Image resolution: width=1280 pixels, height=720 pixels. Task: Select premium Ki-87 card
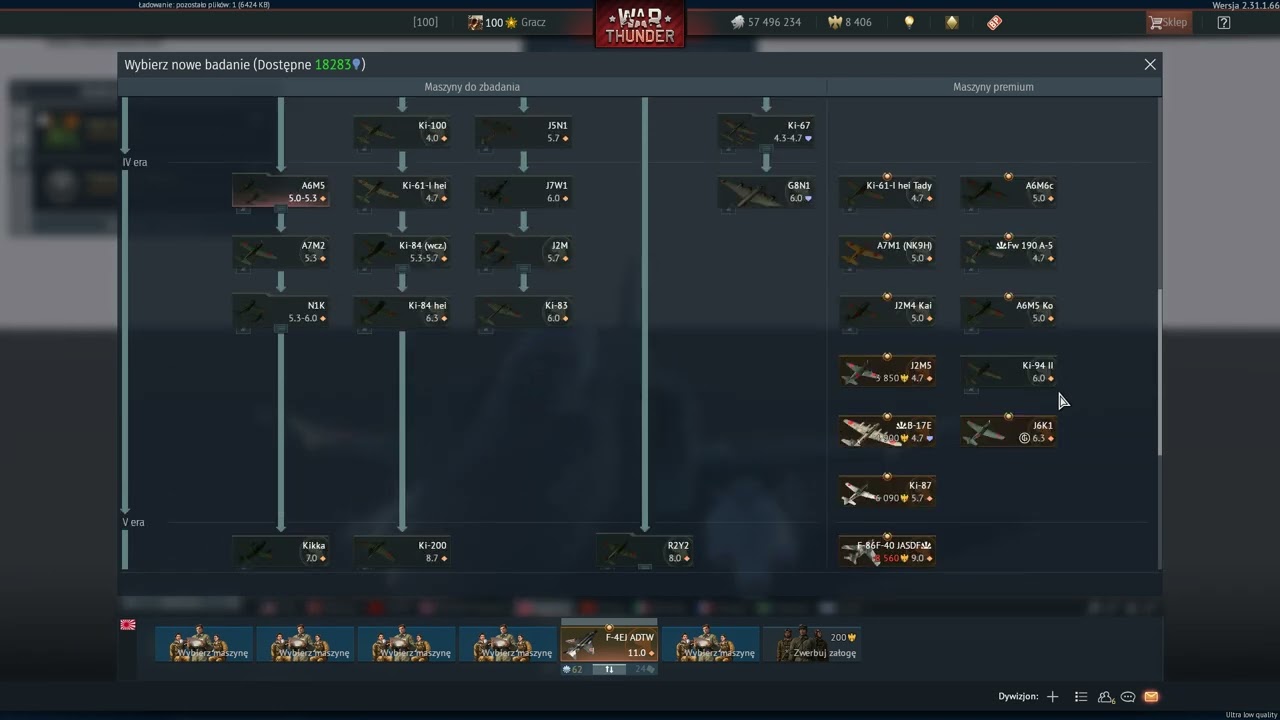click(887, 492)
